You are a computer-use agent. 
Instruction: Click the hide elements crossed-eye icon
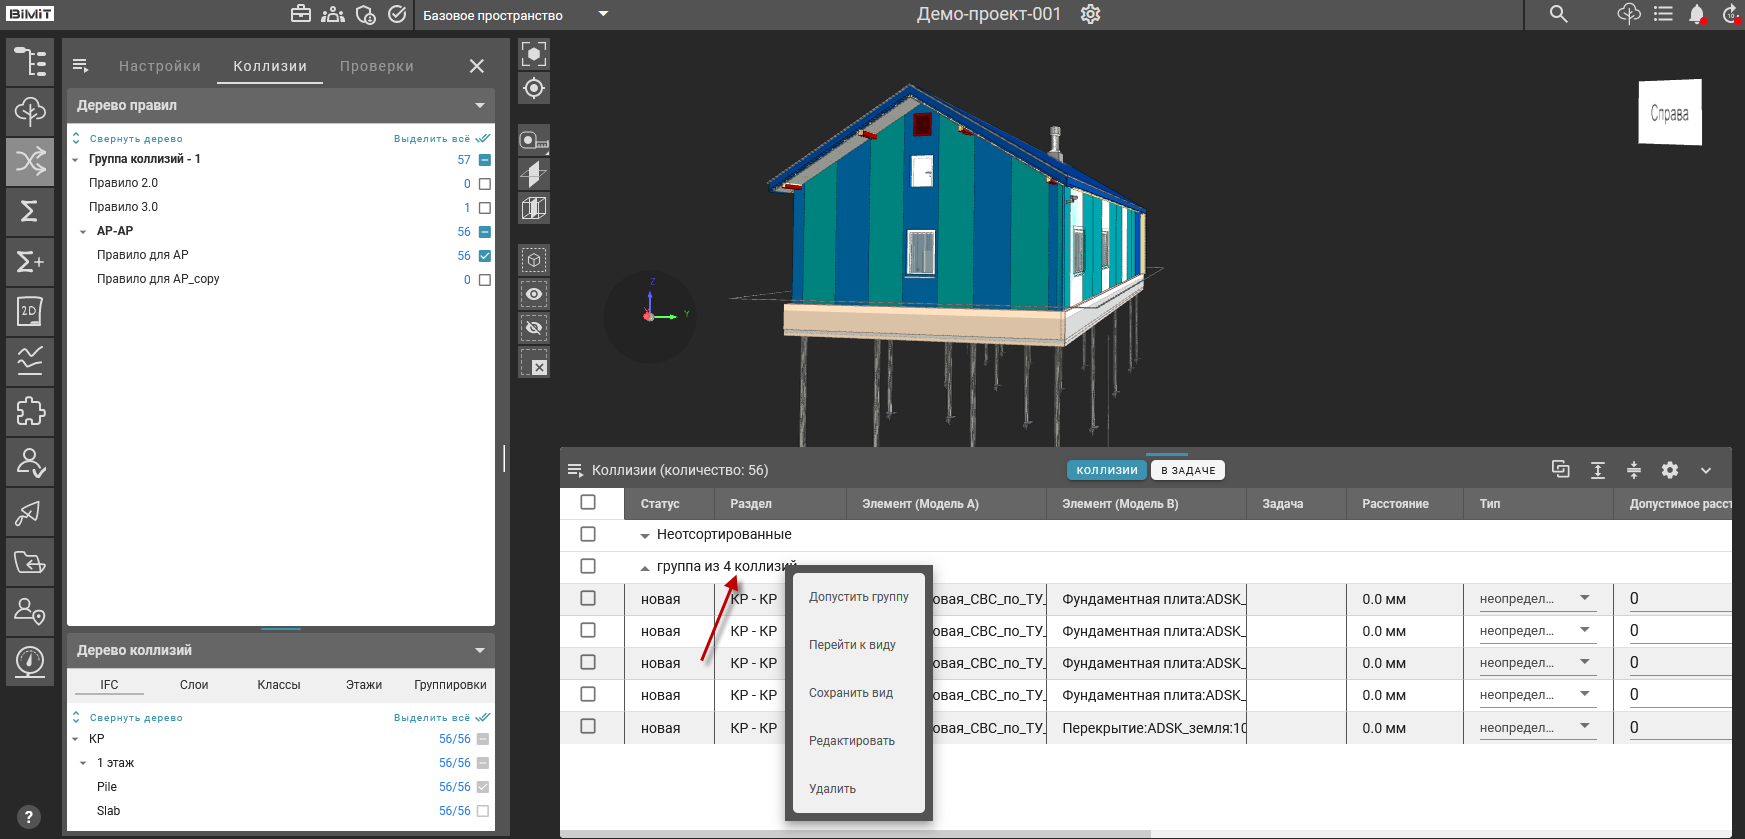[534, 328]
